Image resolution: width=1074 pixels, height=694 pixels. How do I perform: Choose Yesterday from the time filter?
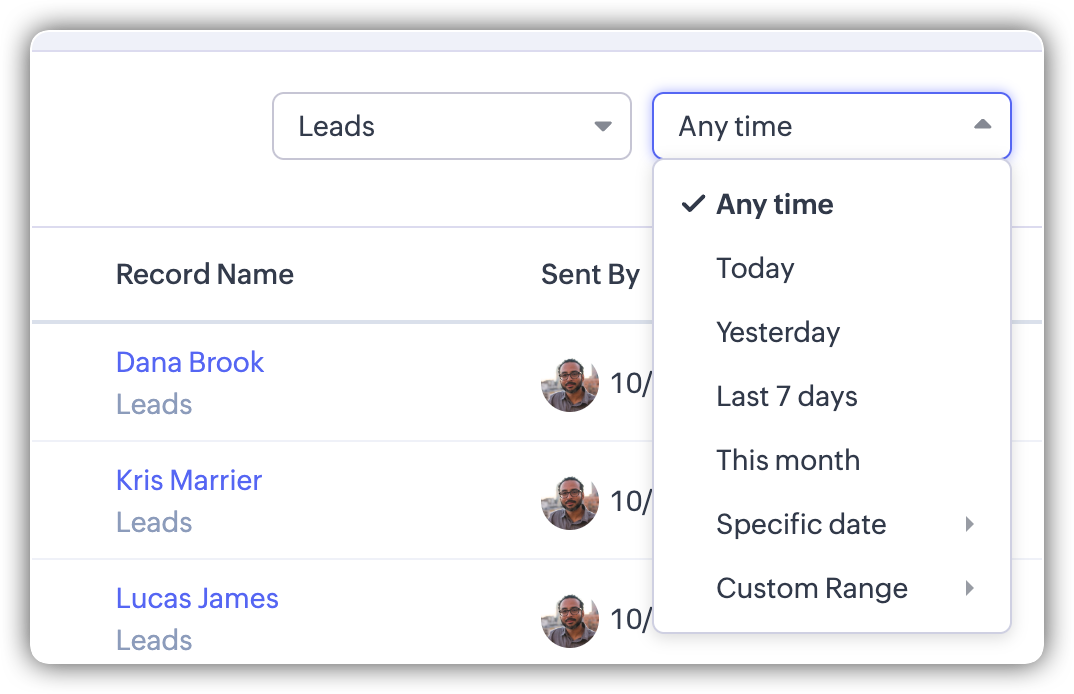pyautogui.click(x=778, y=333)
